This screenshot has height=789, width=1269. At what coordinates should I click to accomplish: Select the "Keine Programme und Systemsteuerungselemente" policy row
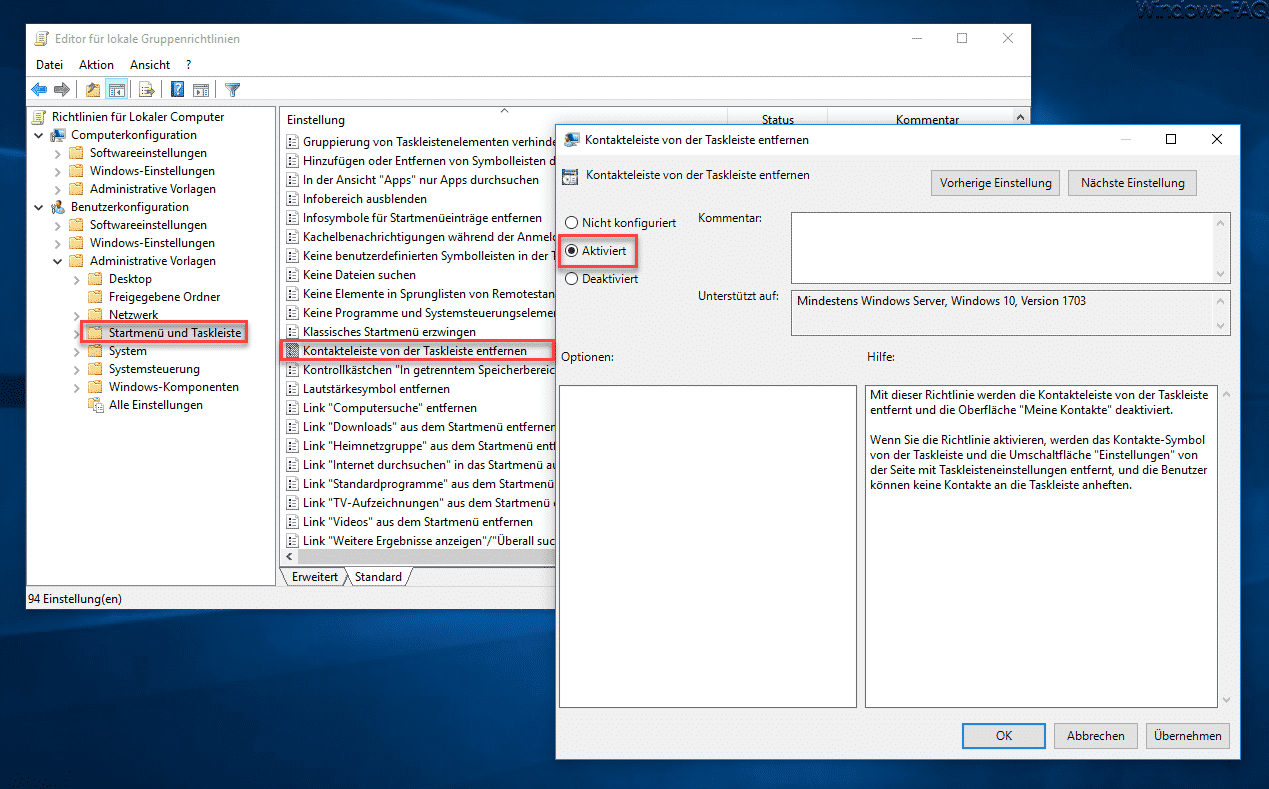click(x=418, y=313)
